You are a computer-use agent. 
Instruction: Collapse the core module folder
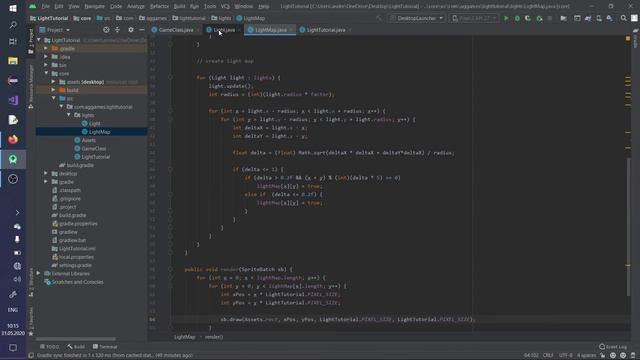pos(46,73)
